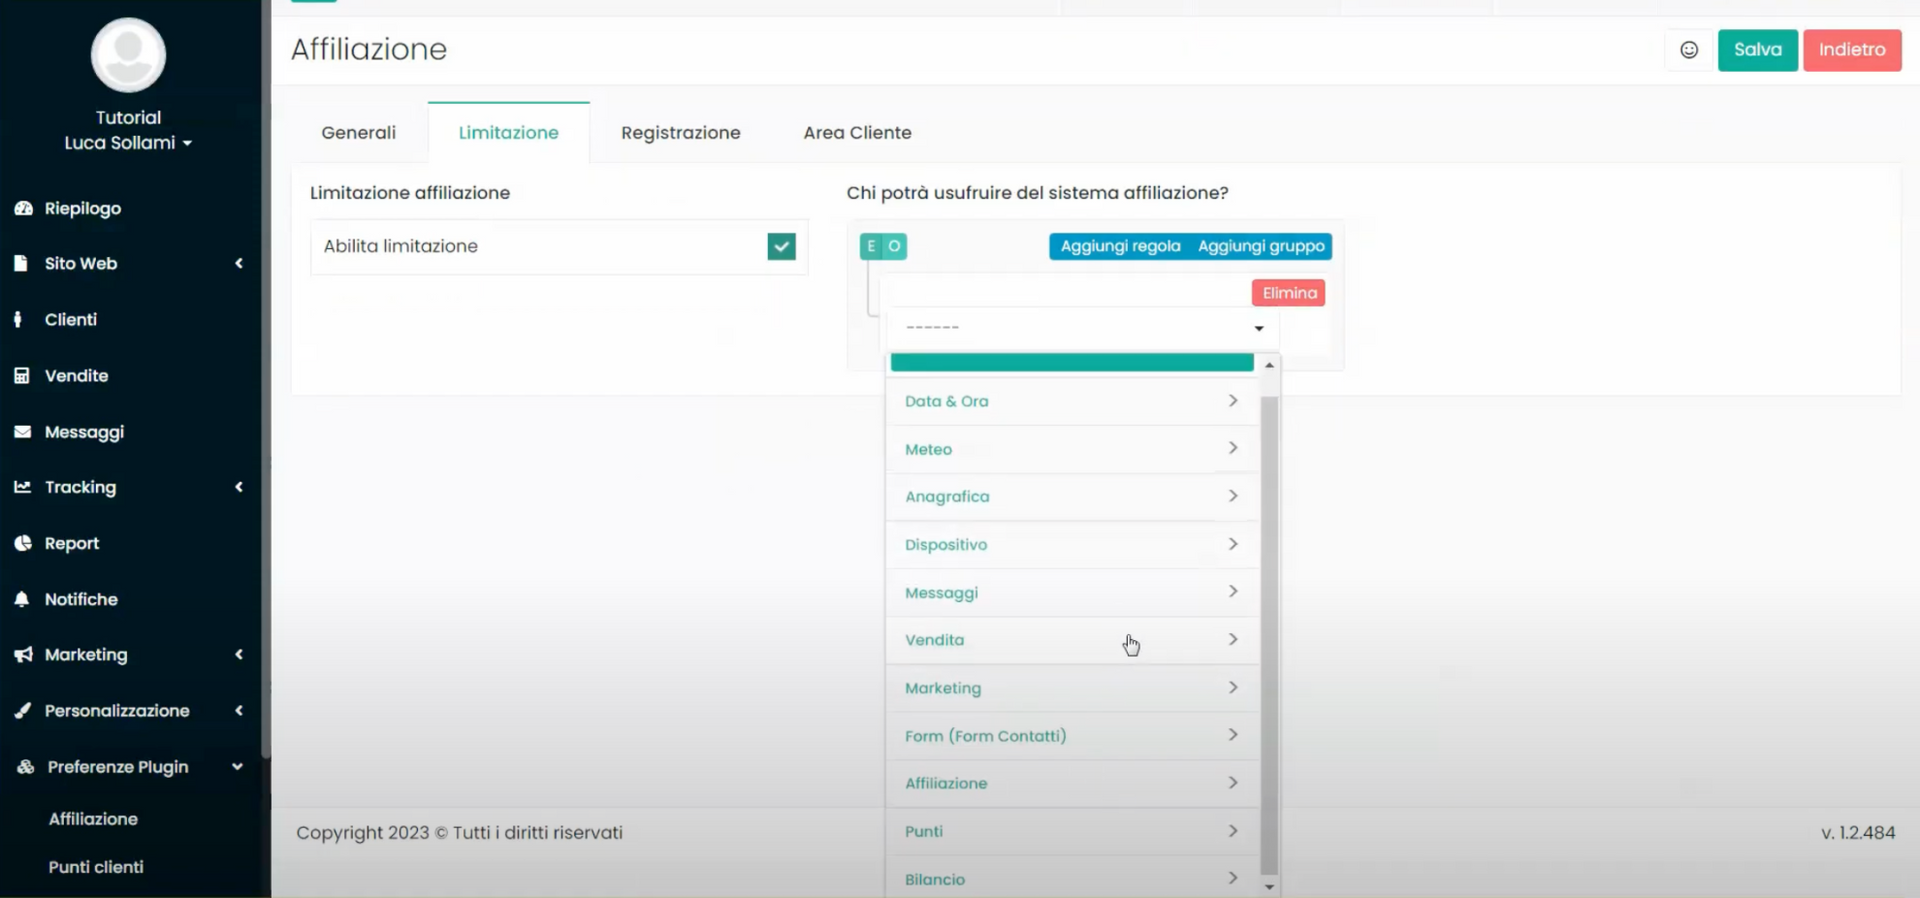The image size is (1920, 898).
Task: Choose Form (Form Contatti) option
Action: click(x=1072, y=736)
